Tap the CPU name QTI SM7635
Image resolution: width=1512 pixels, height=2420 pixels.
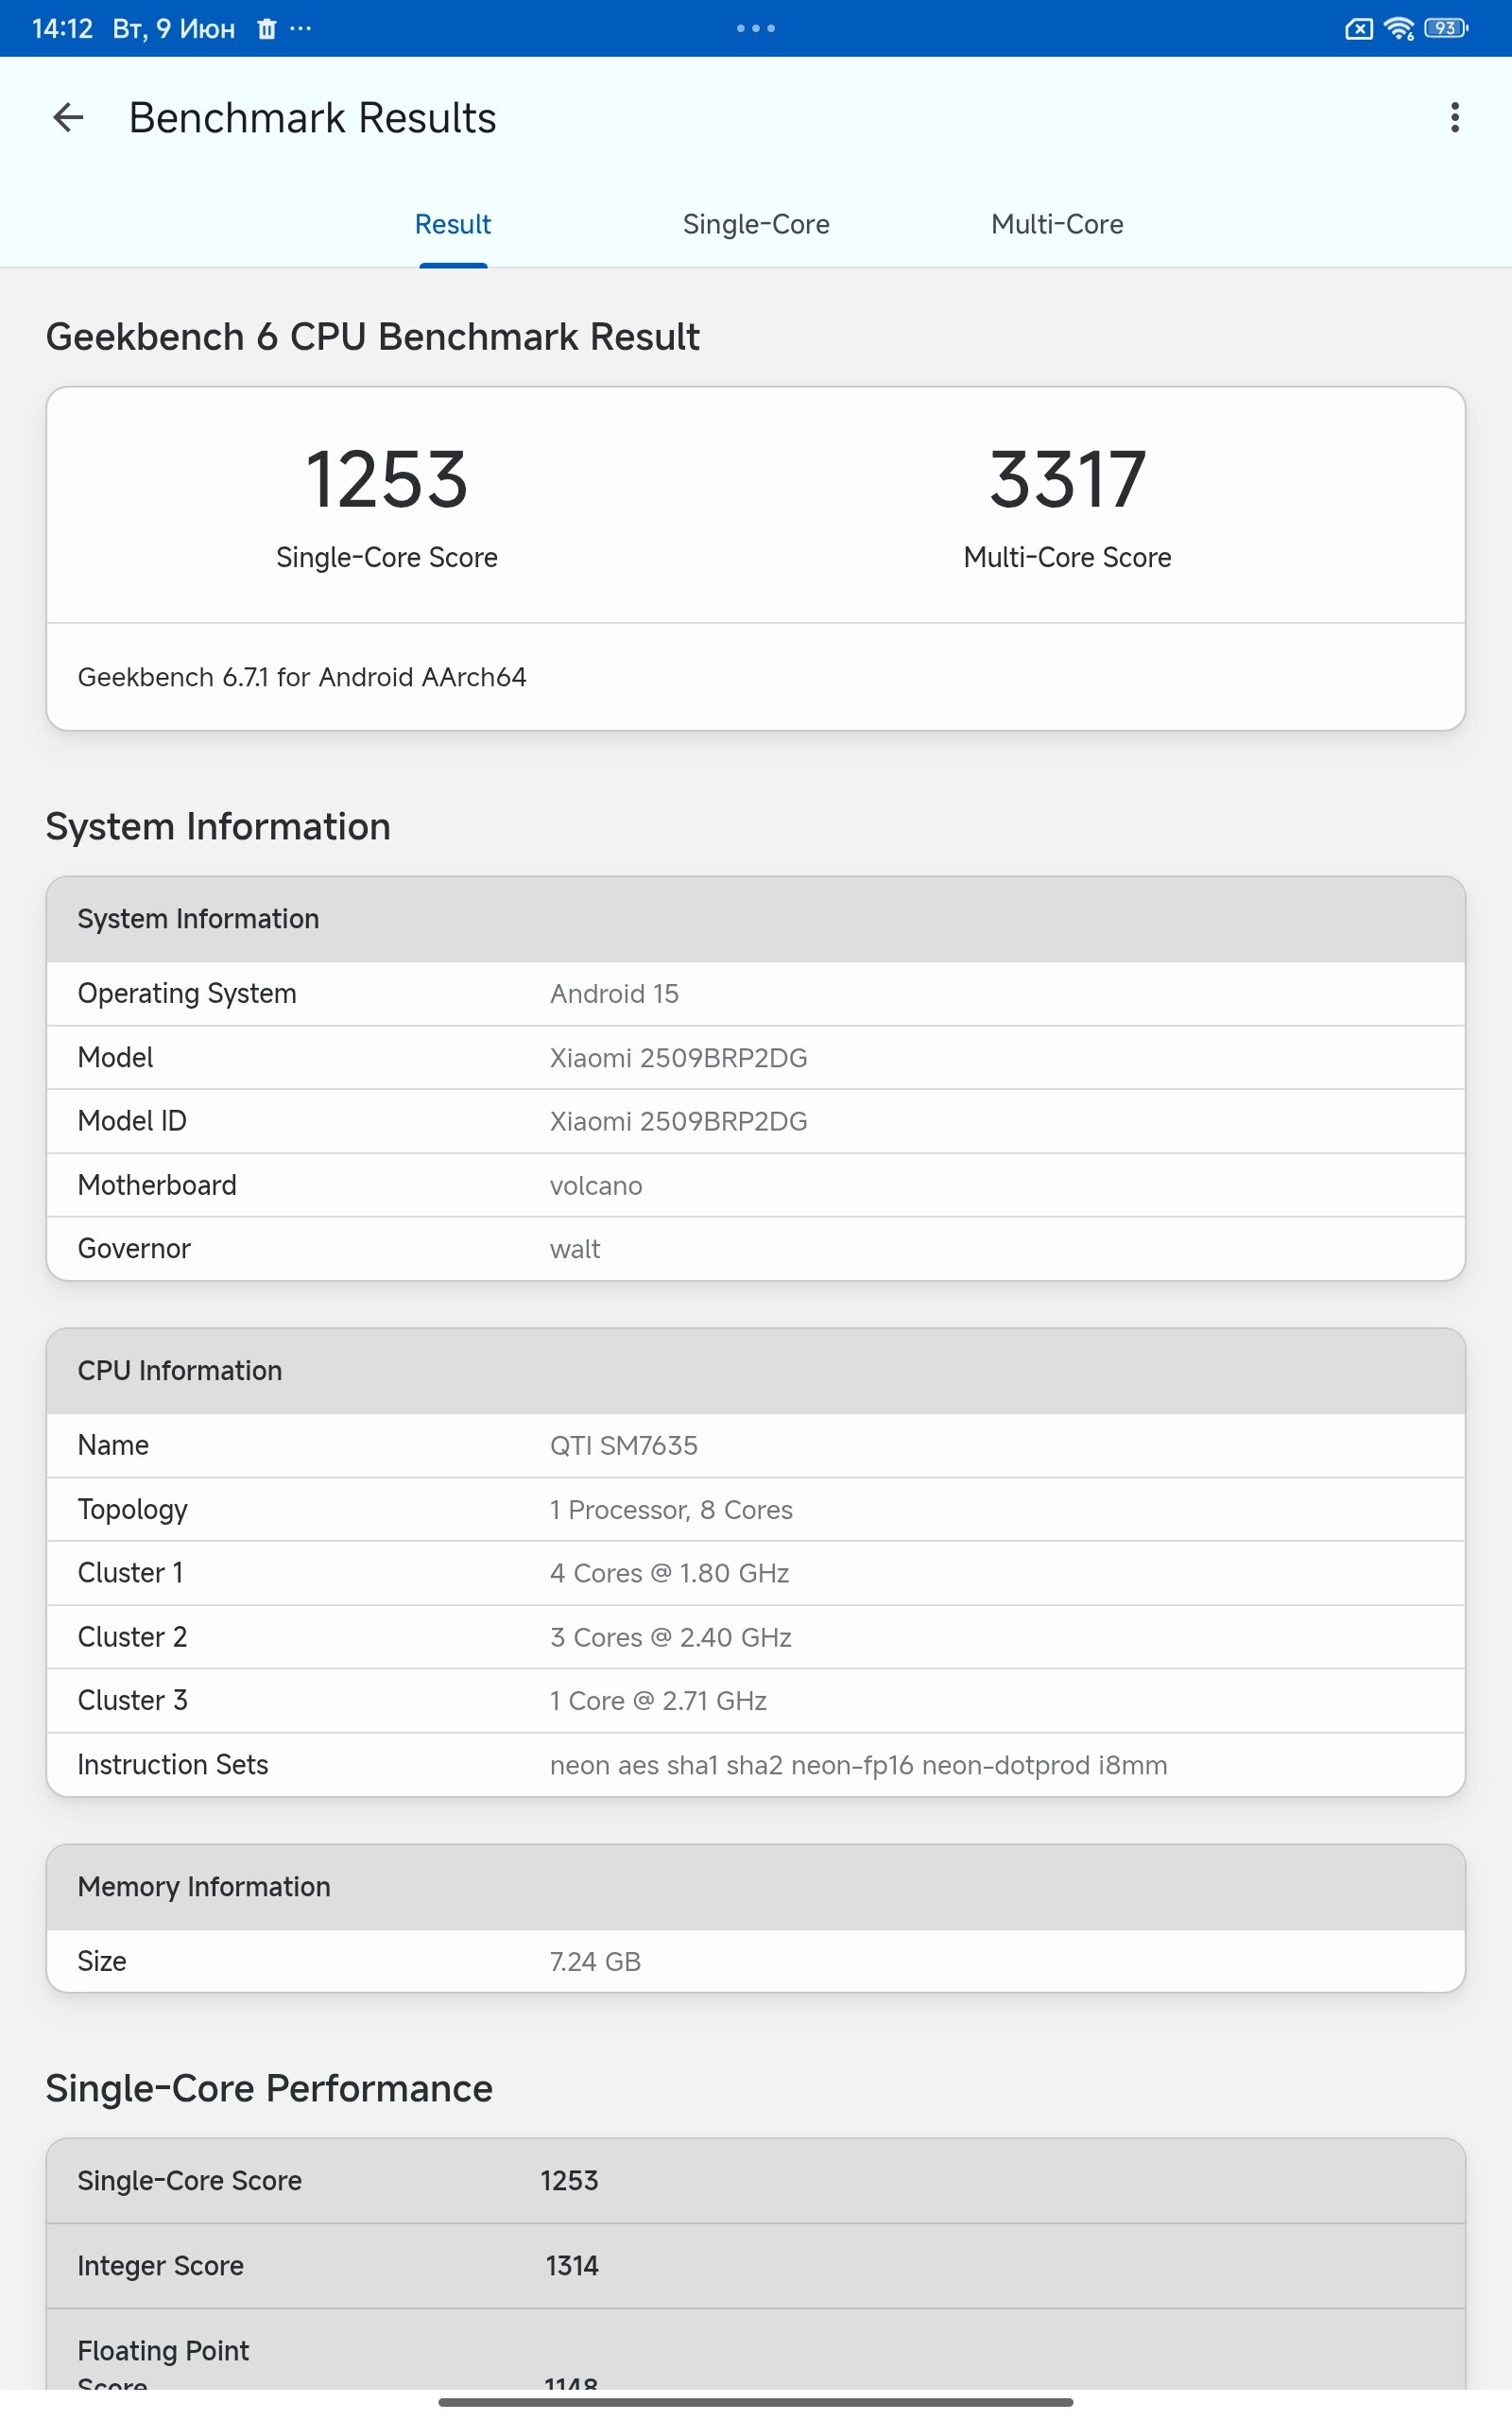click(x=624, y=1445)
